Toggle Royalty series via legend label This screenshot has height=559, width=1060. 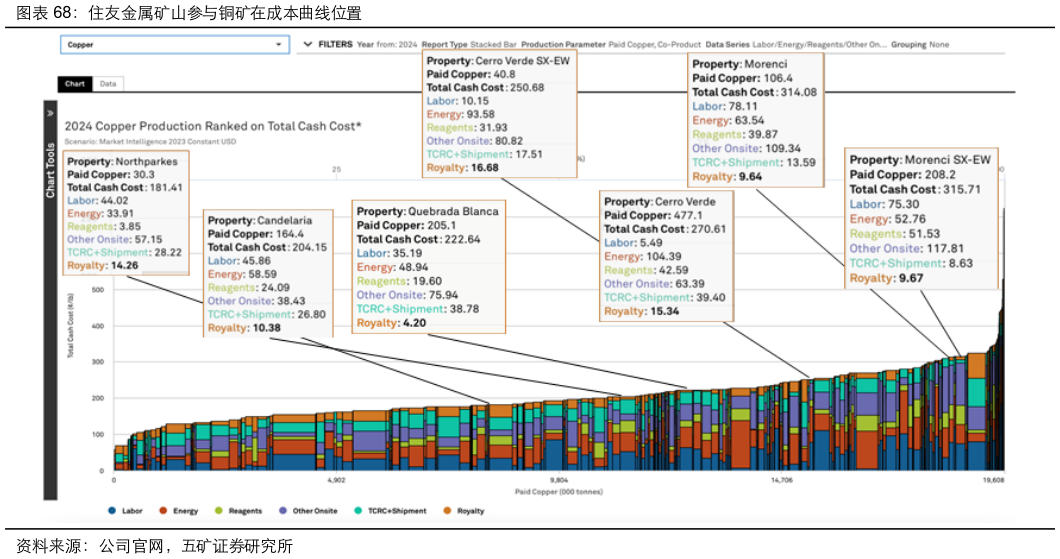click(470, 511)
